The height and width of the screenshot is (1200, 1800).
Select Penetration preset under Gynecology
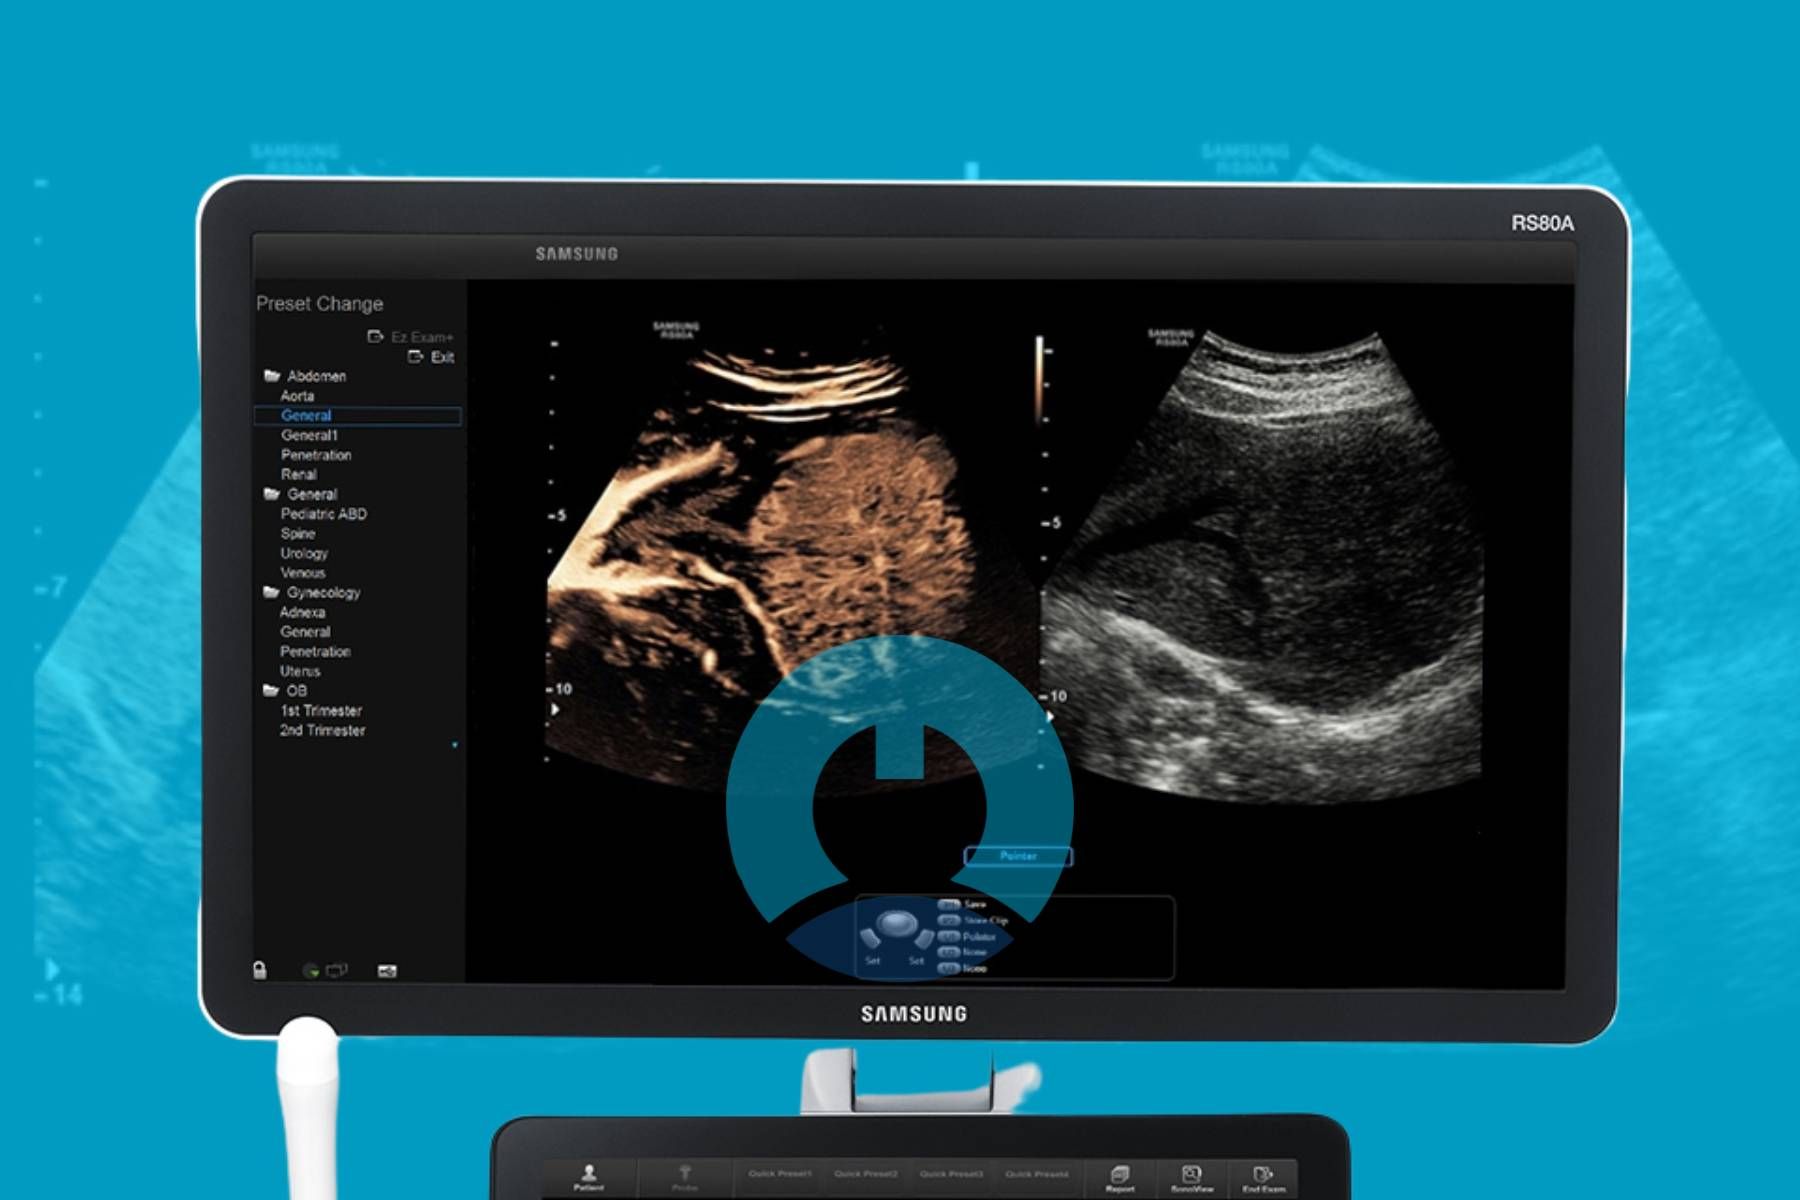point(315,651)
